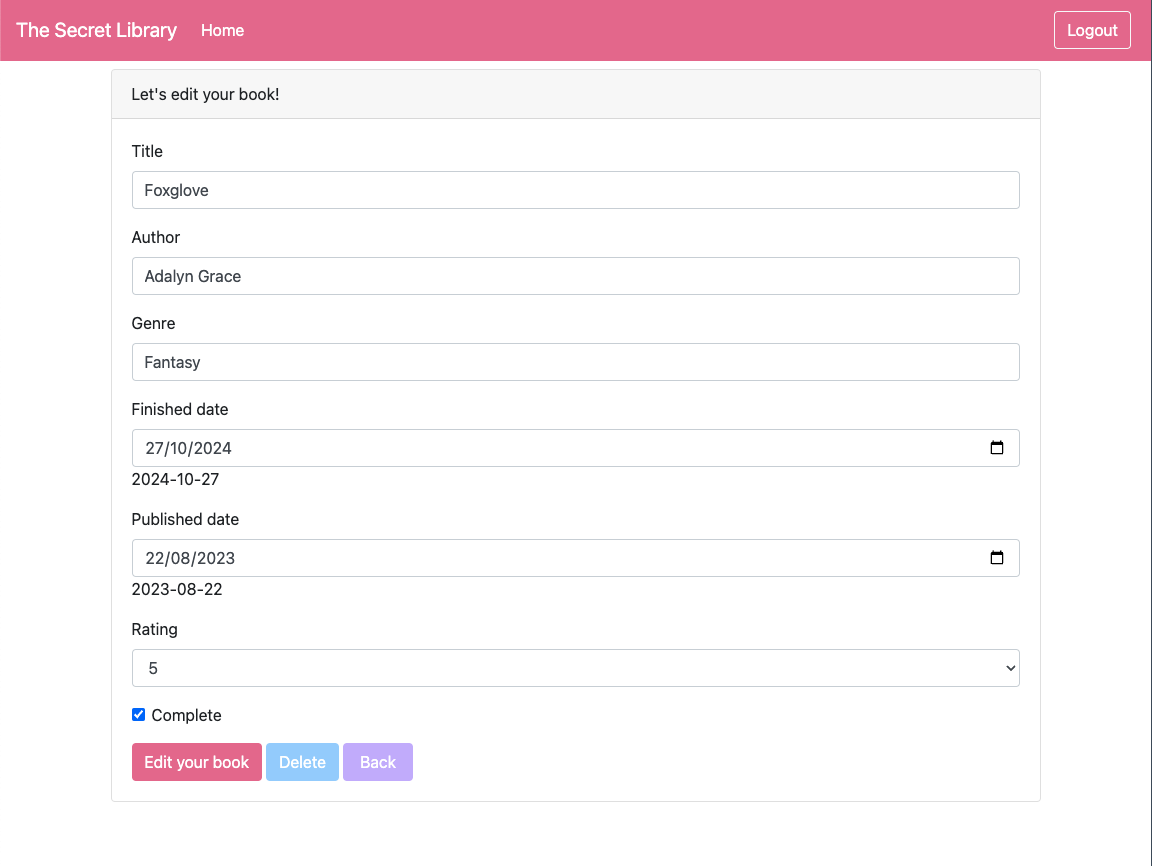Select month 08 in Published date field
The width and height of the screenshot is (1152, 866).
(181, 558)
